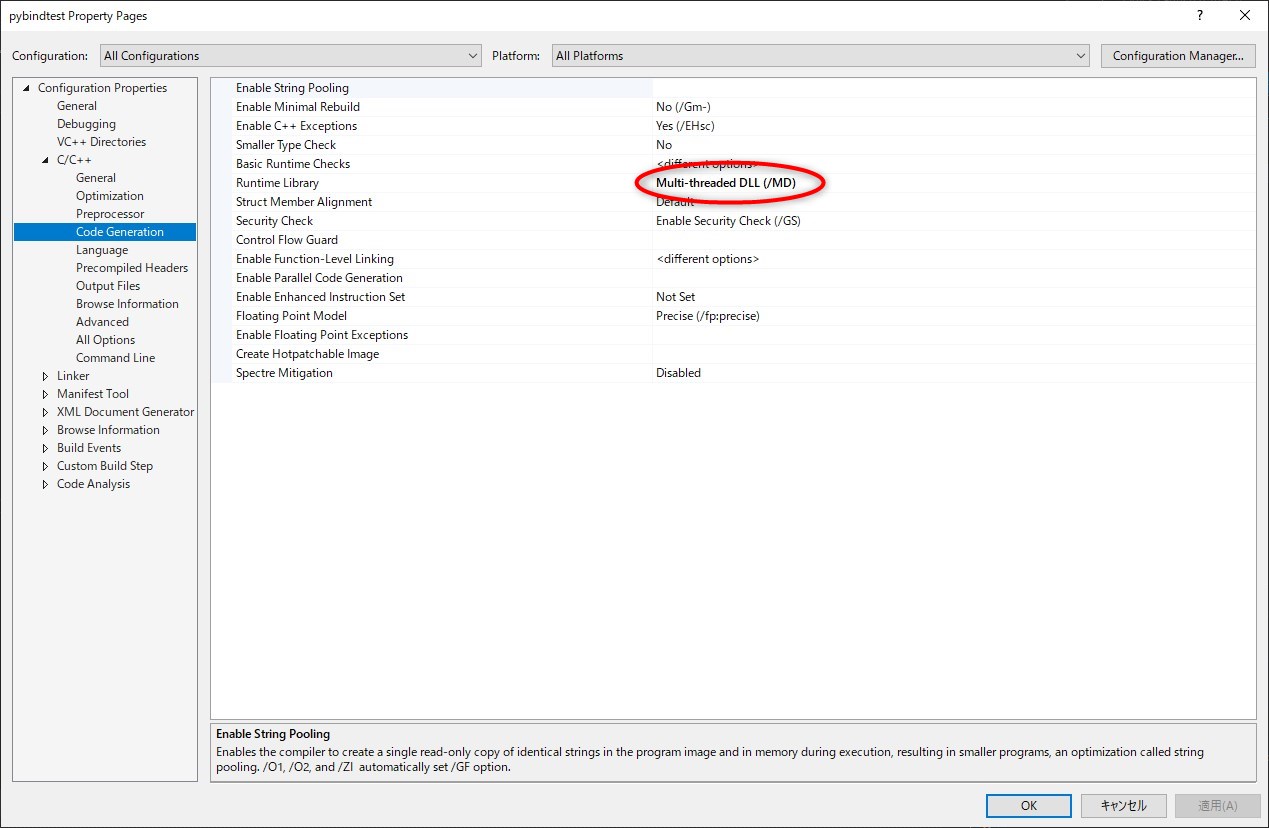Screen dimensions: 1269x828
Task: Click the Not Set value cell
Action: pos(954,297)
